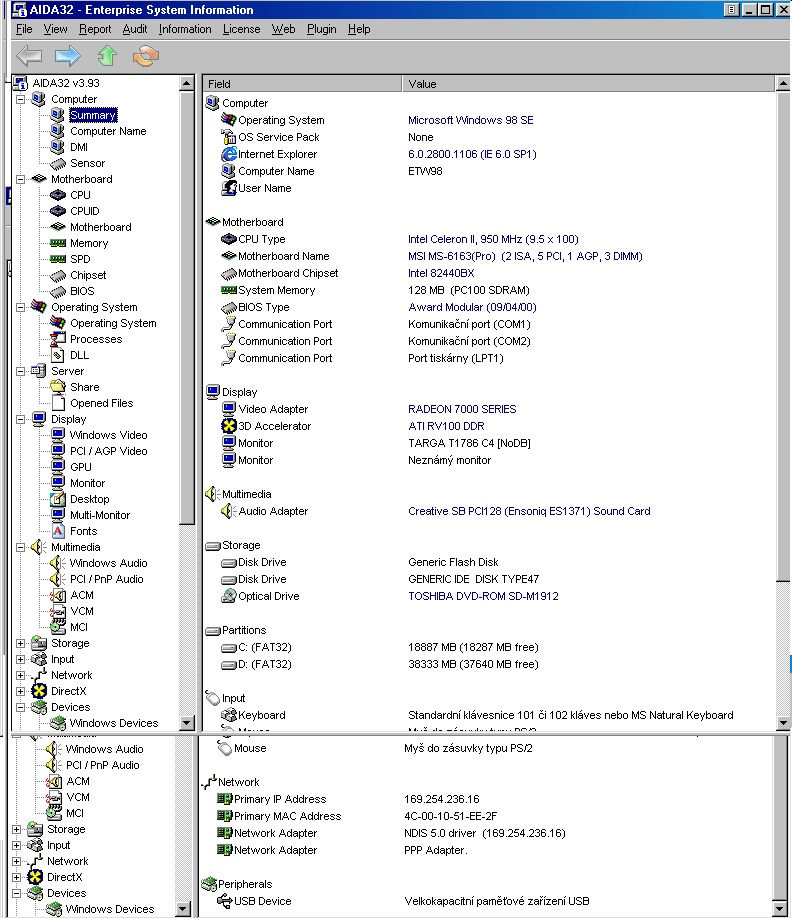Follow the MSI MS-6163(Pro) motherboard link

pos(525,256)
